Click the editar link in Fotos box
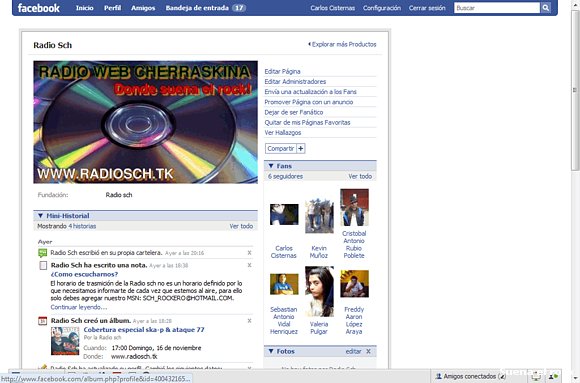The height and width of the screenshot is (383, 580). click(x=353, y=351)
